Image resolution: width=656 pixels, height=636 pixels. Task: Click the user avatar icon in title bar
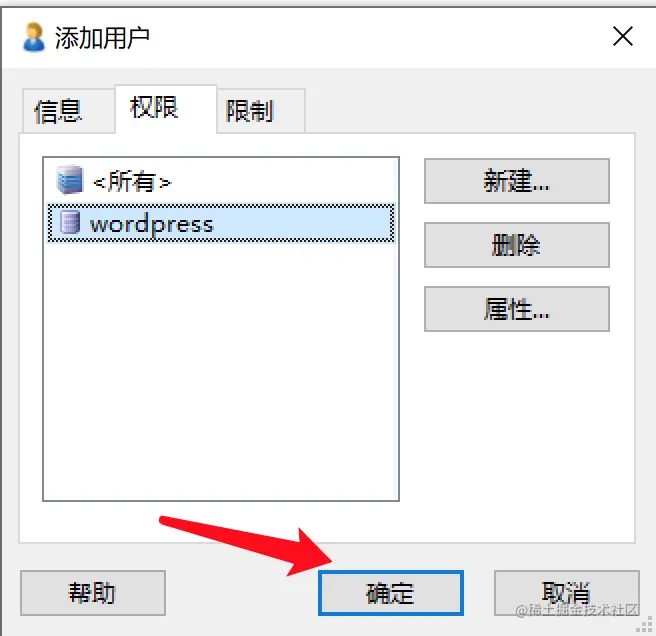coord(33,37)
